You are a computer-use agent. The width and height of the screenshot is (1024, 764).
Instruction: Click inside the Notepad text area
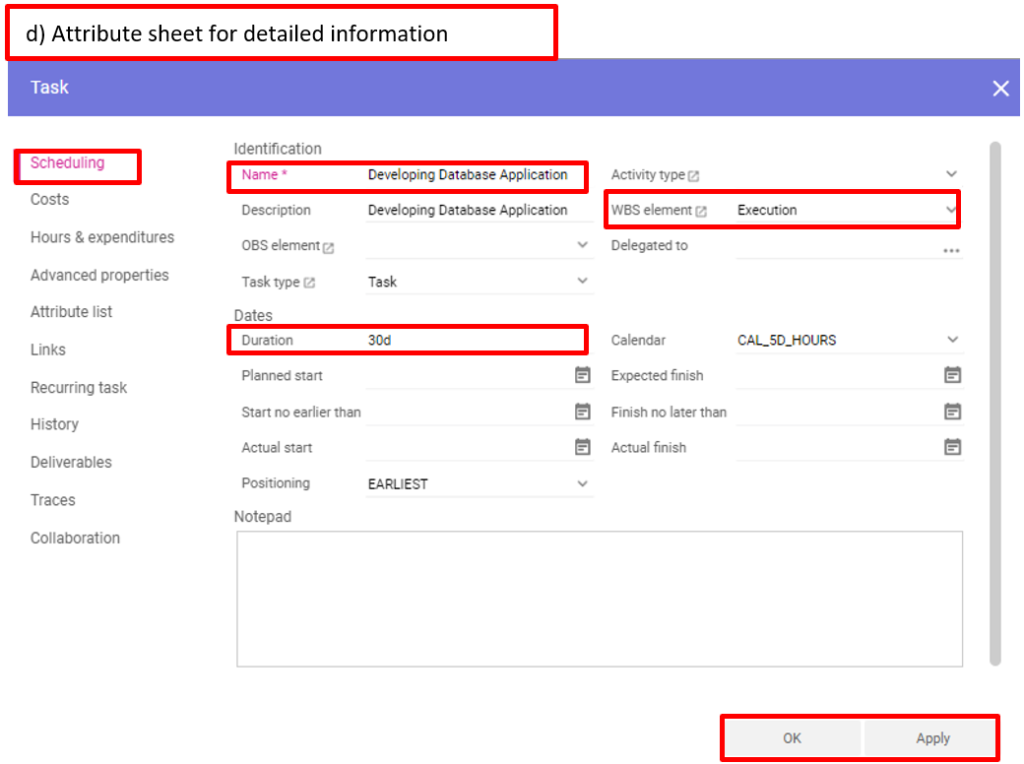599,598
